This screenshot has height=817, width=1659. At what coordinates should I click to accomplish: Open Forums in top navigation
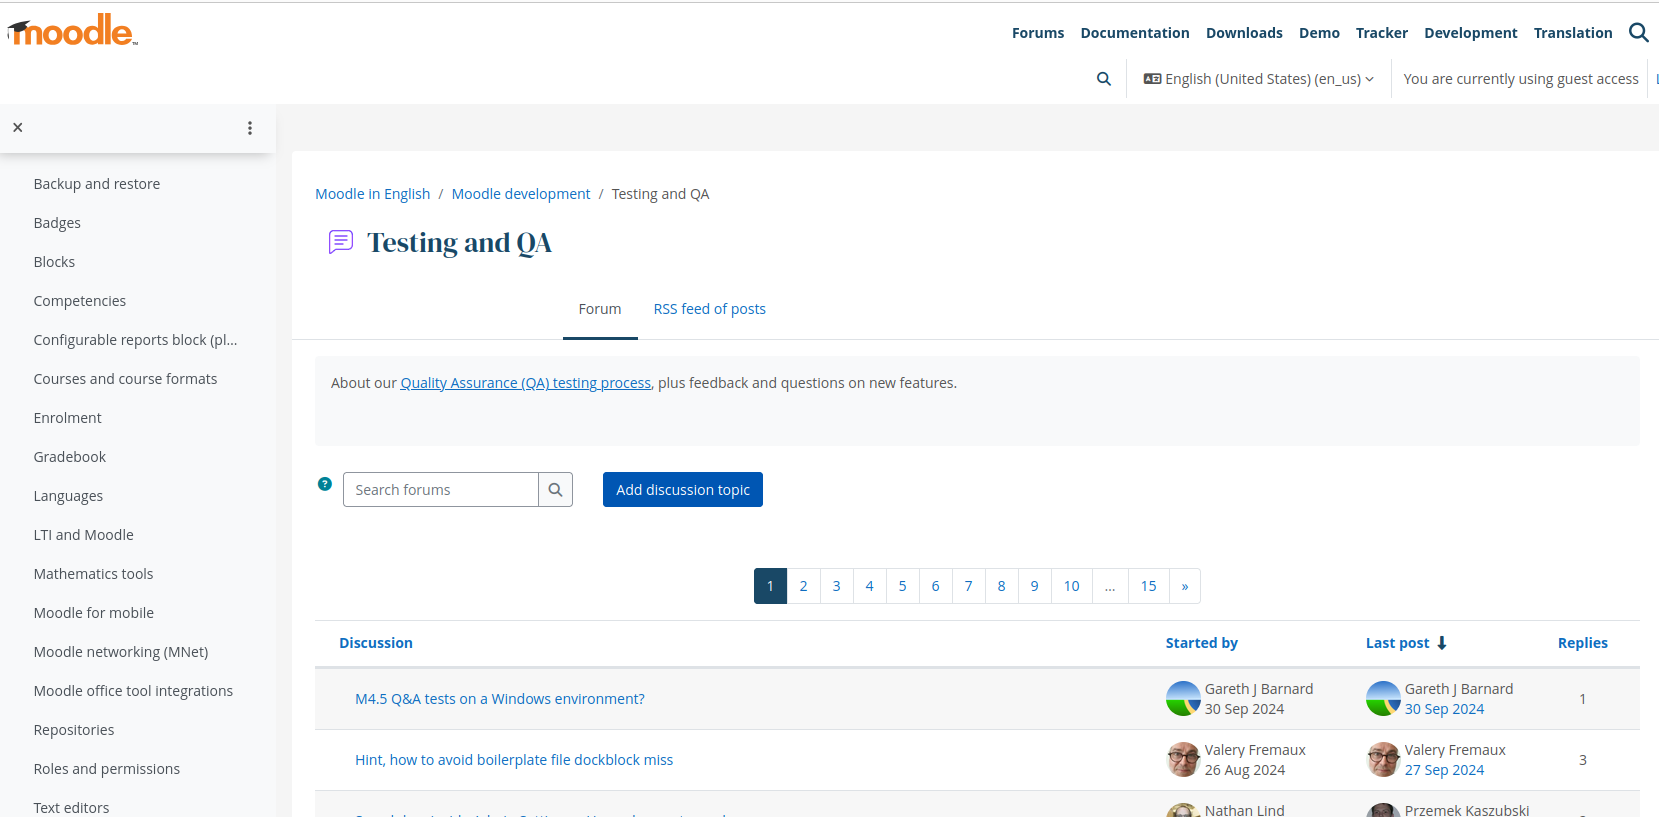click(1038, 33)
